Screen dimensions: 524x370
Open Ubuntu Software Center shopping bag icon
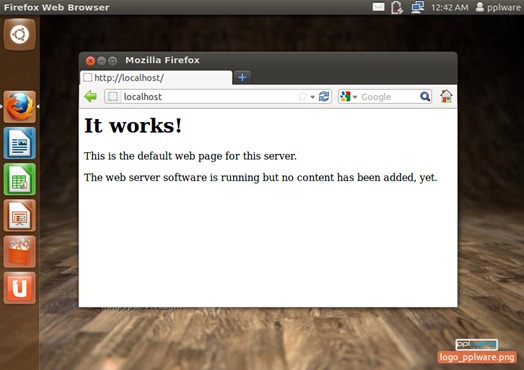pos(19,251)
